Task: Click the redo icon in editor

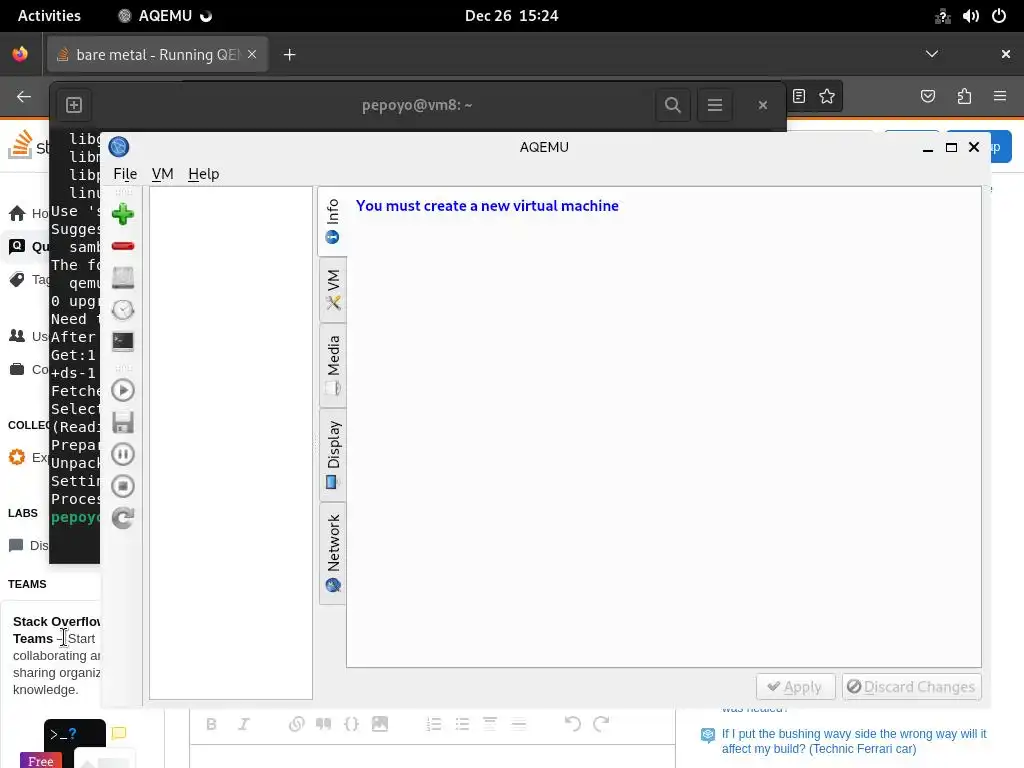Action: click(x=601, y=724)
